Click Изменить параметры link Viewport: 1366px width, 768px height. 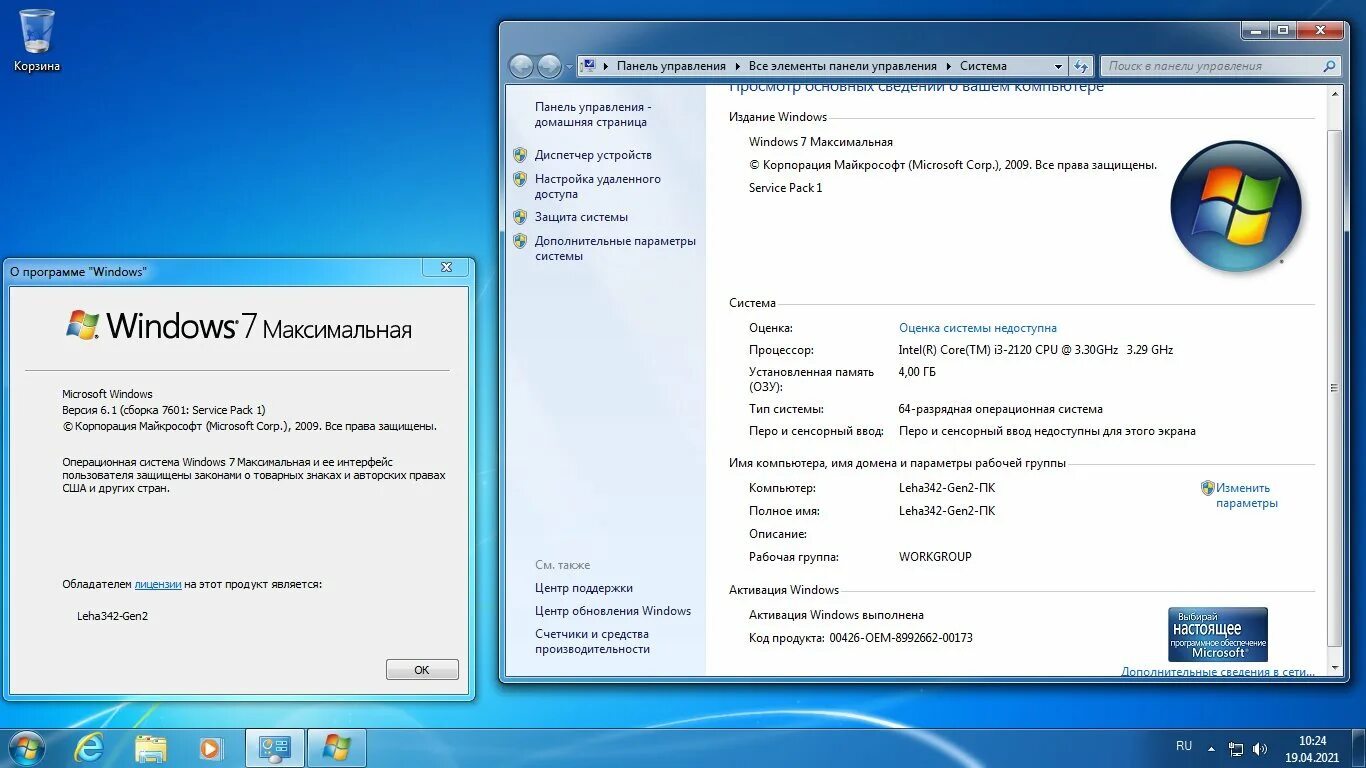point(1246,496)
